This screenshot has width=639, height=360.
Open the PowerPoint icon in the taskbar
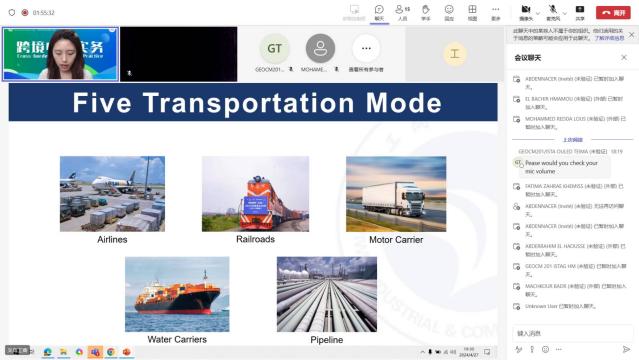127,351
